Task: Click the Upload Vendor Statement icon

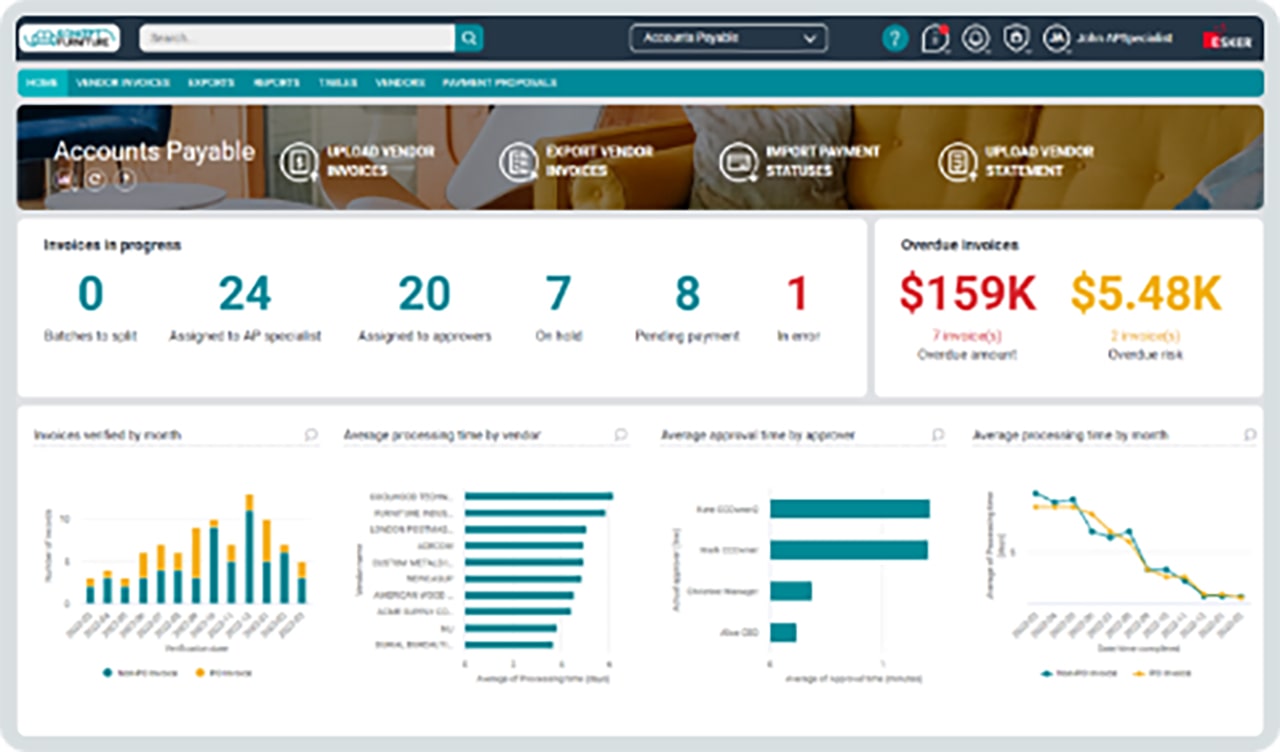Action: tap(957, 162)
